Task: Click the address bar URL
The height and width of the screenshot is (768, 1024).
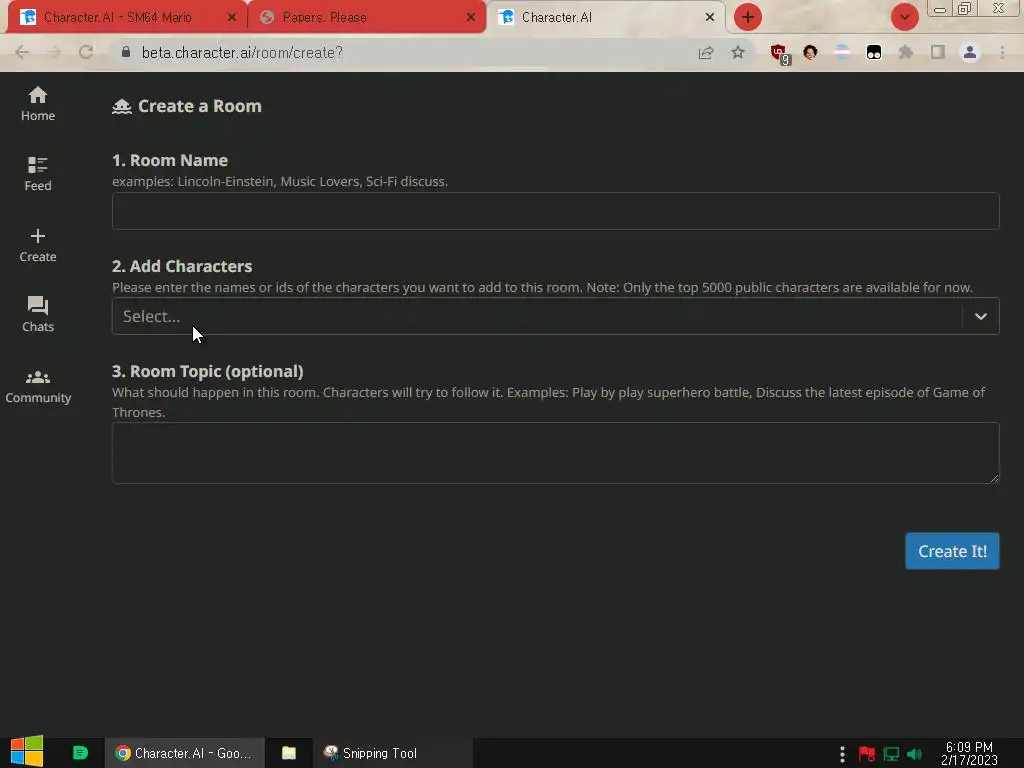Action: point(242,52)
